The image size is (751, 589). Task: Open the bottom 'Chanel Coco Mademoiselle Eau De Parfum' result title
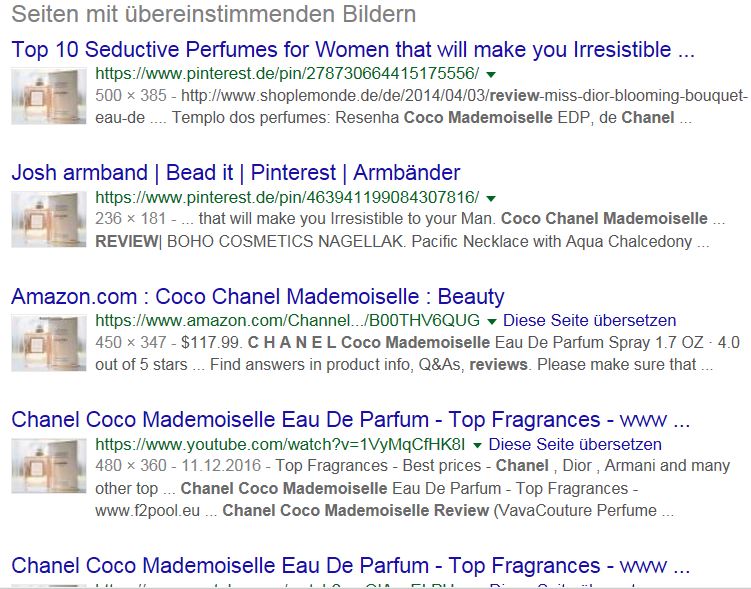pos(351,566)
